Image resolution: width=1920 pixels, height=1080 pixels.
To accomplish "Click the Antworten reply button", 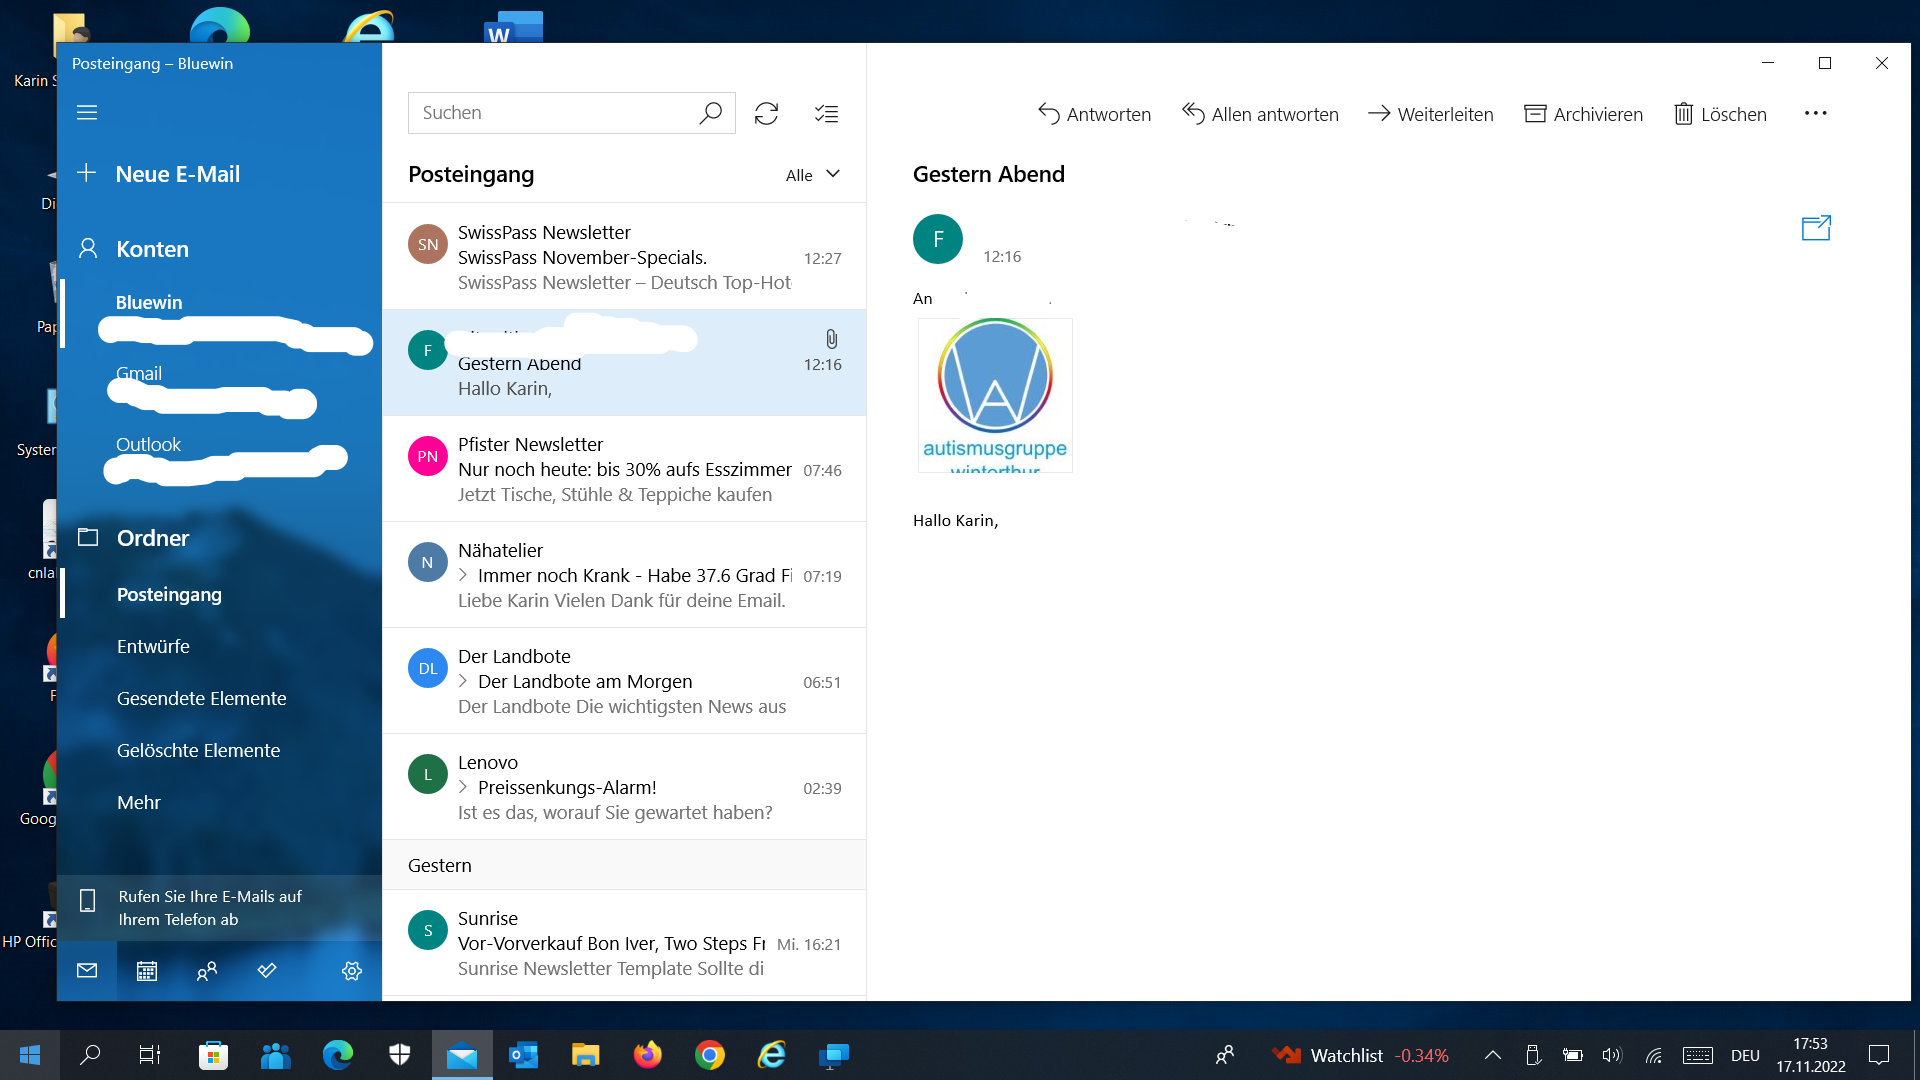I will pos(1094,114).
